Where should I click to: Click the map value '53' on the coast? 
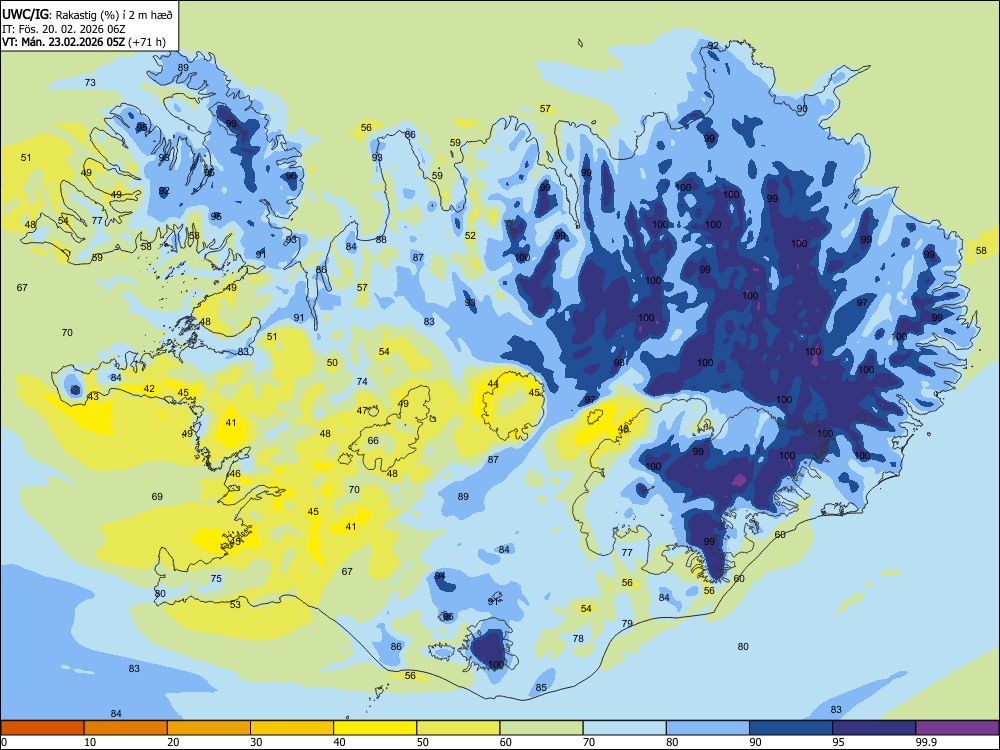pos(235,604)
